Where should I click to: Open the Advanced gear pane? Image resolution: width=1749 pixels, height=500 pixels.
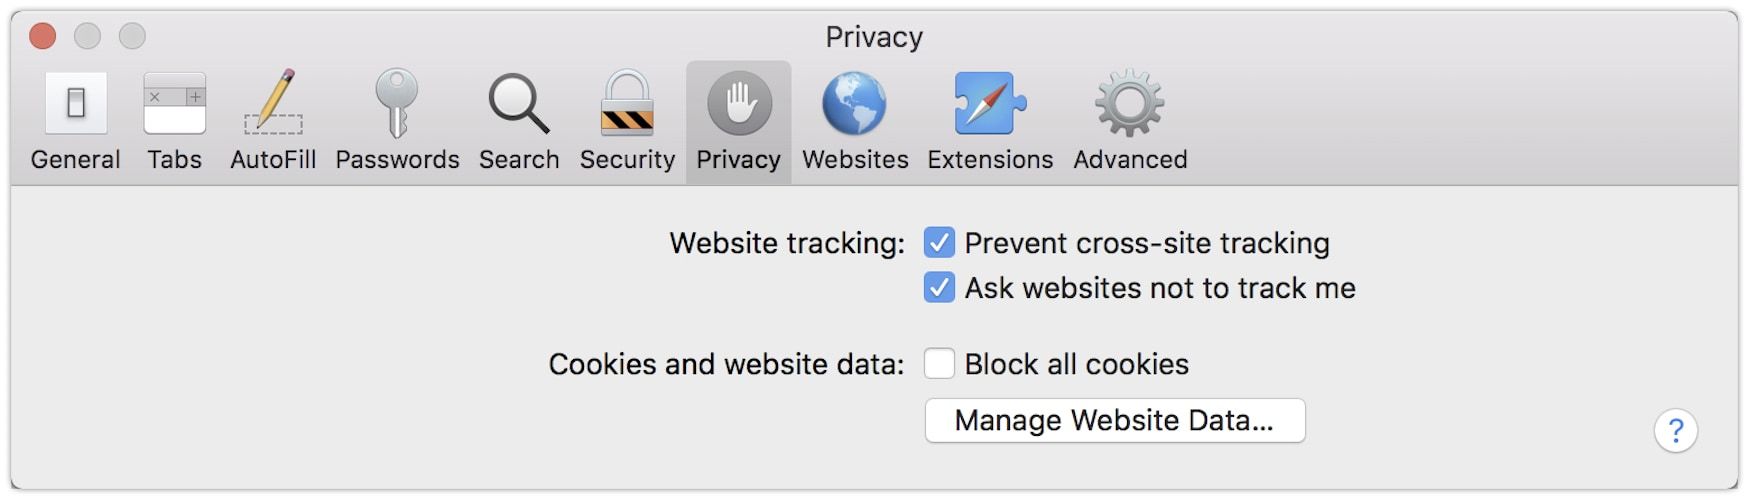[1130, 105]
